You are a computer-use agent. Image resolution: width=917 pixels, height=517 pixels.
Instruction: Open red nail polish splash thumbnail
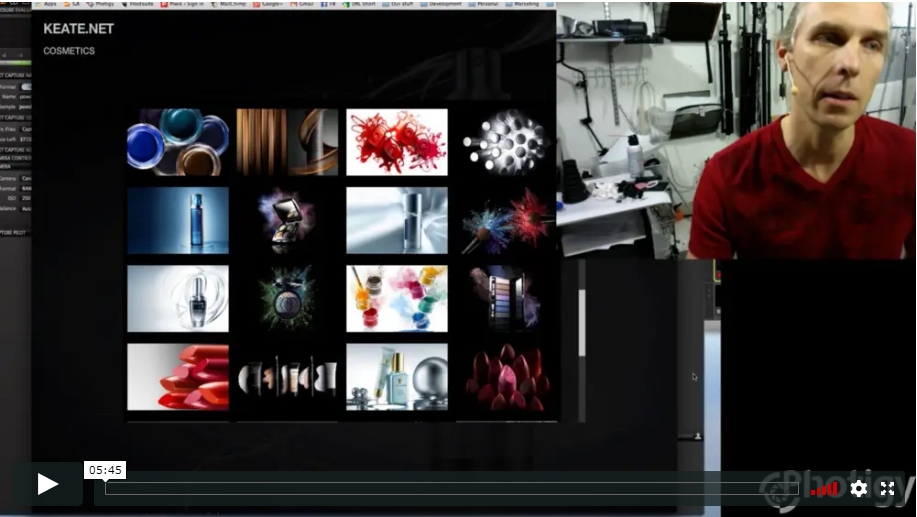tap(397, 142)
